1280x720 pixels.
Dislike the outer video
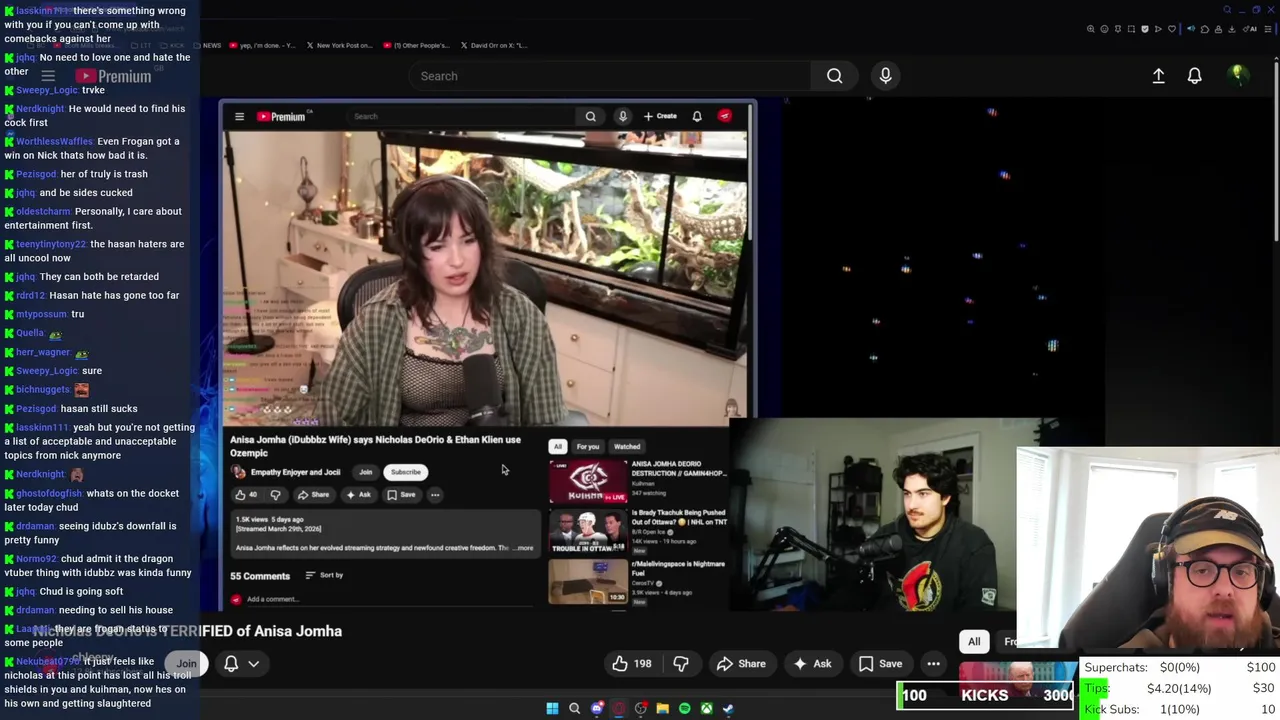681,664
